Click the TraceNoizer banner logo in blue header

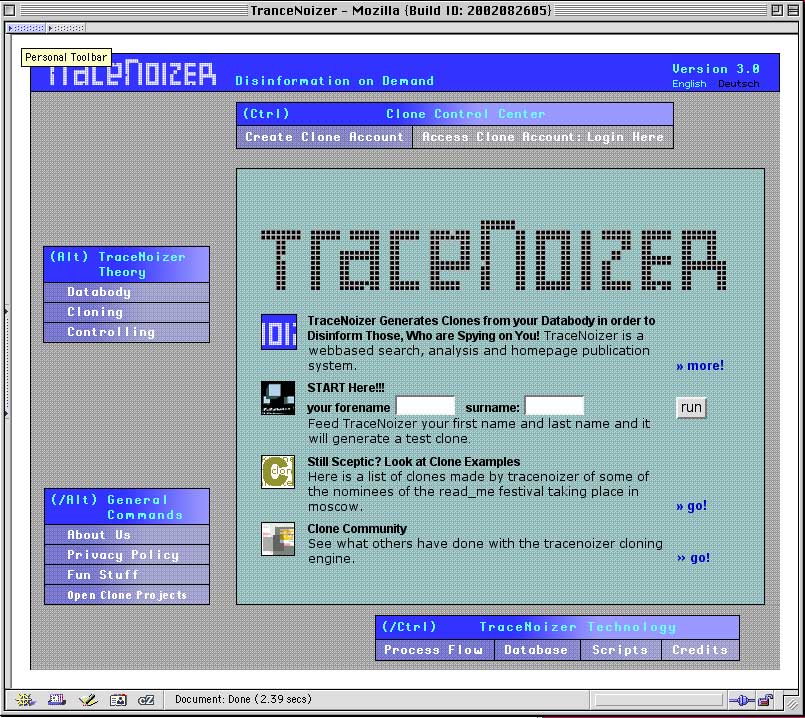(x=132, y=73)
